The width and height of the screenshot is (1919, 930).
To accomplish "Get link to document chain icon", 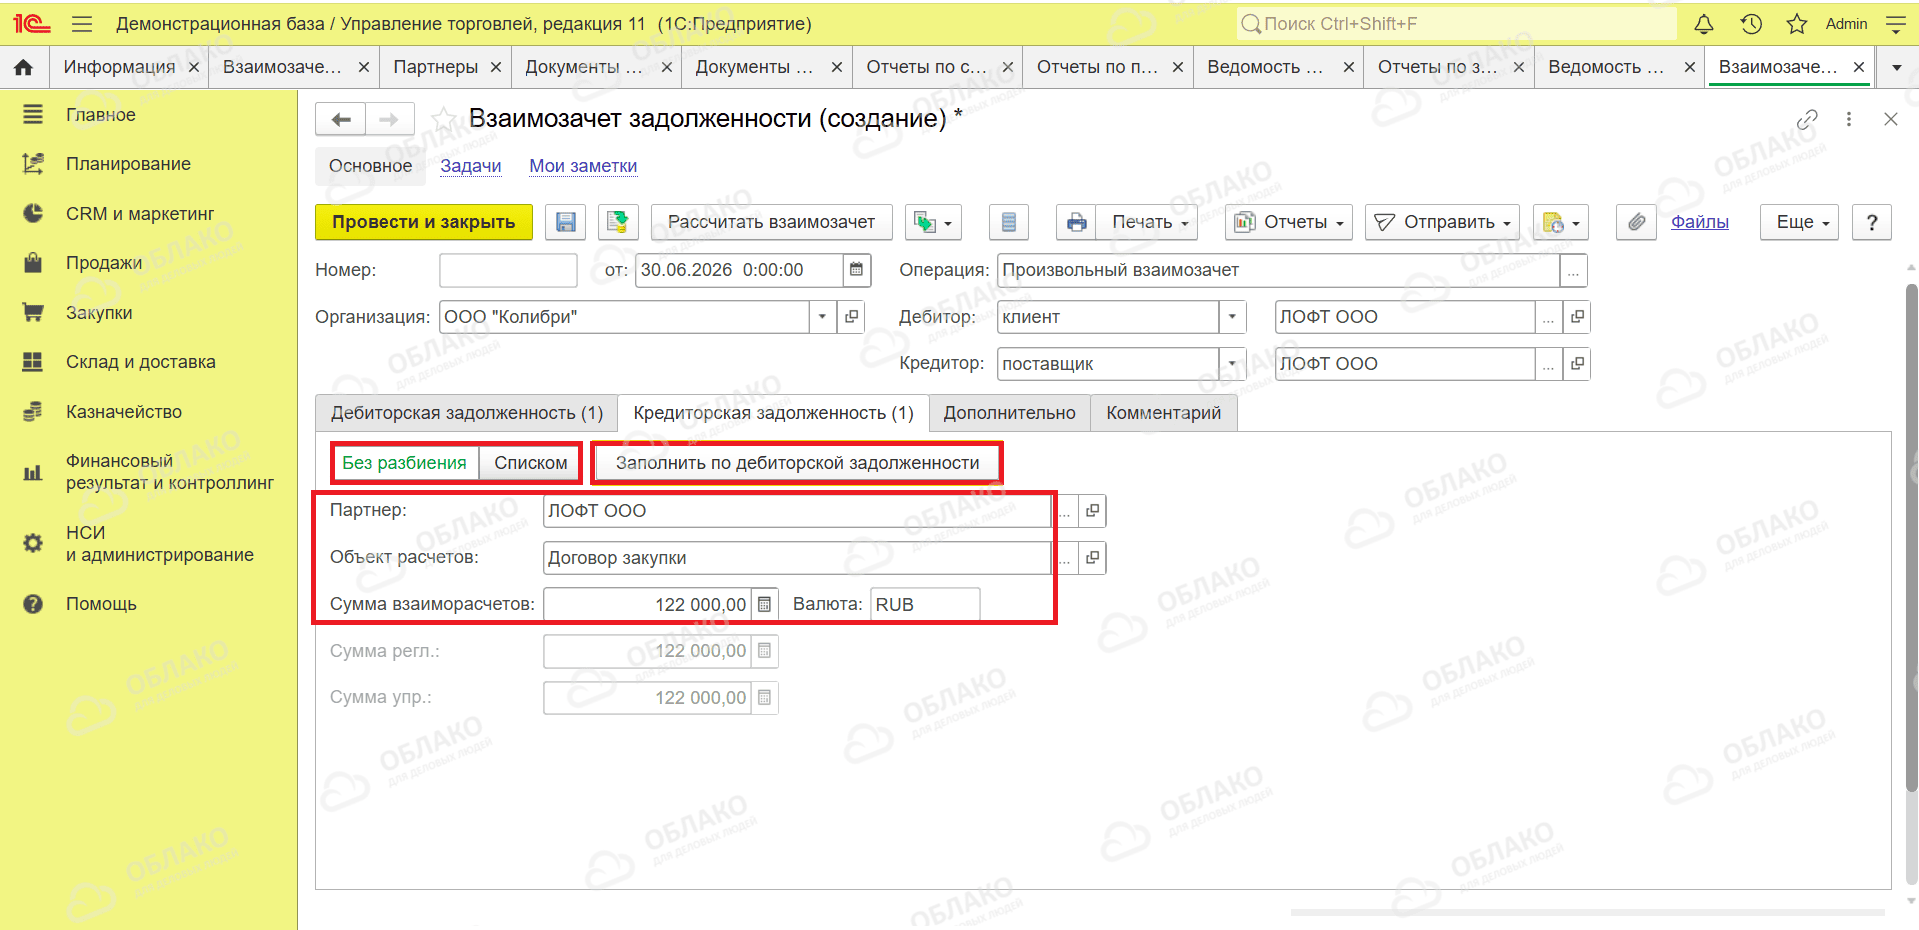I will pos(1807,120).
